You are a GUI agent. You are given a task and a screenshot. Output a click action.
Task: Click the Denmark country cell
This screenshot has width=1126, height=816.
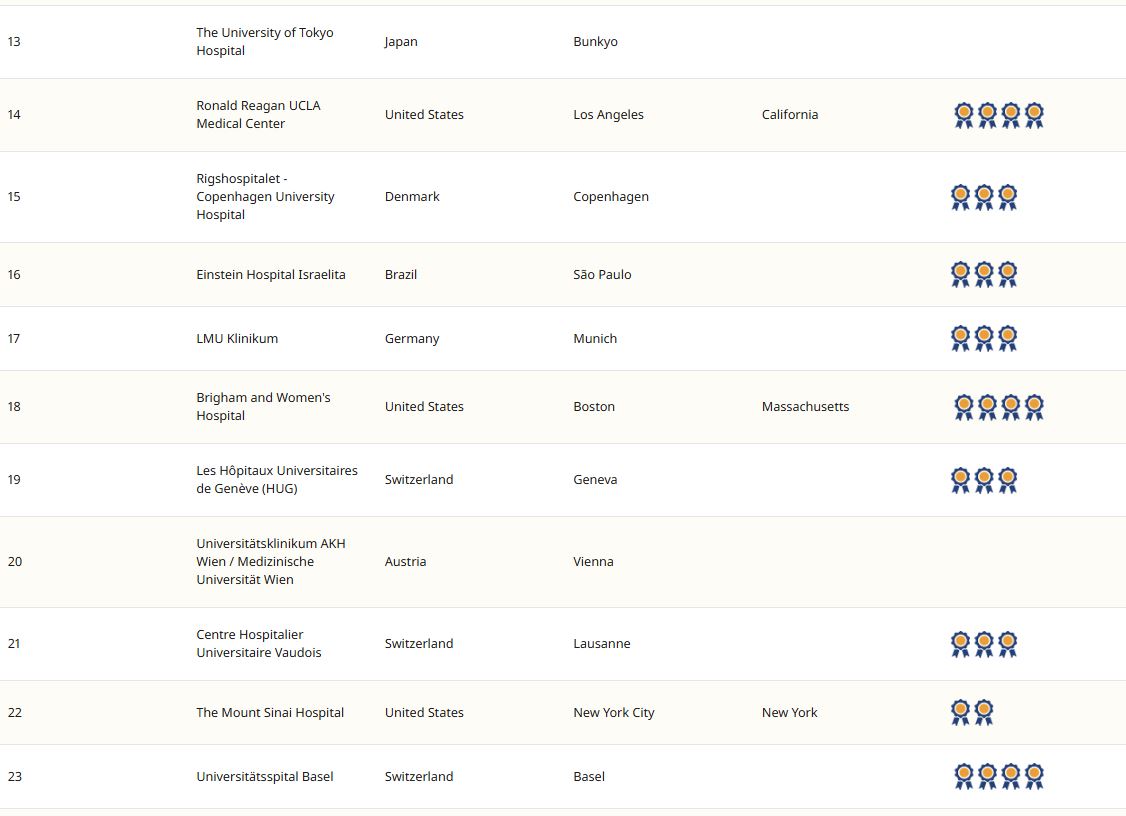click(412, 197)
